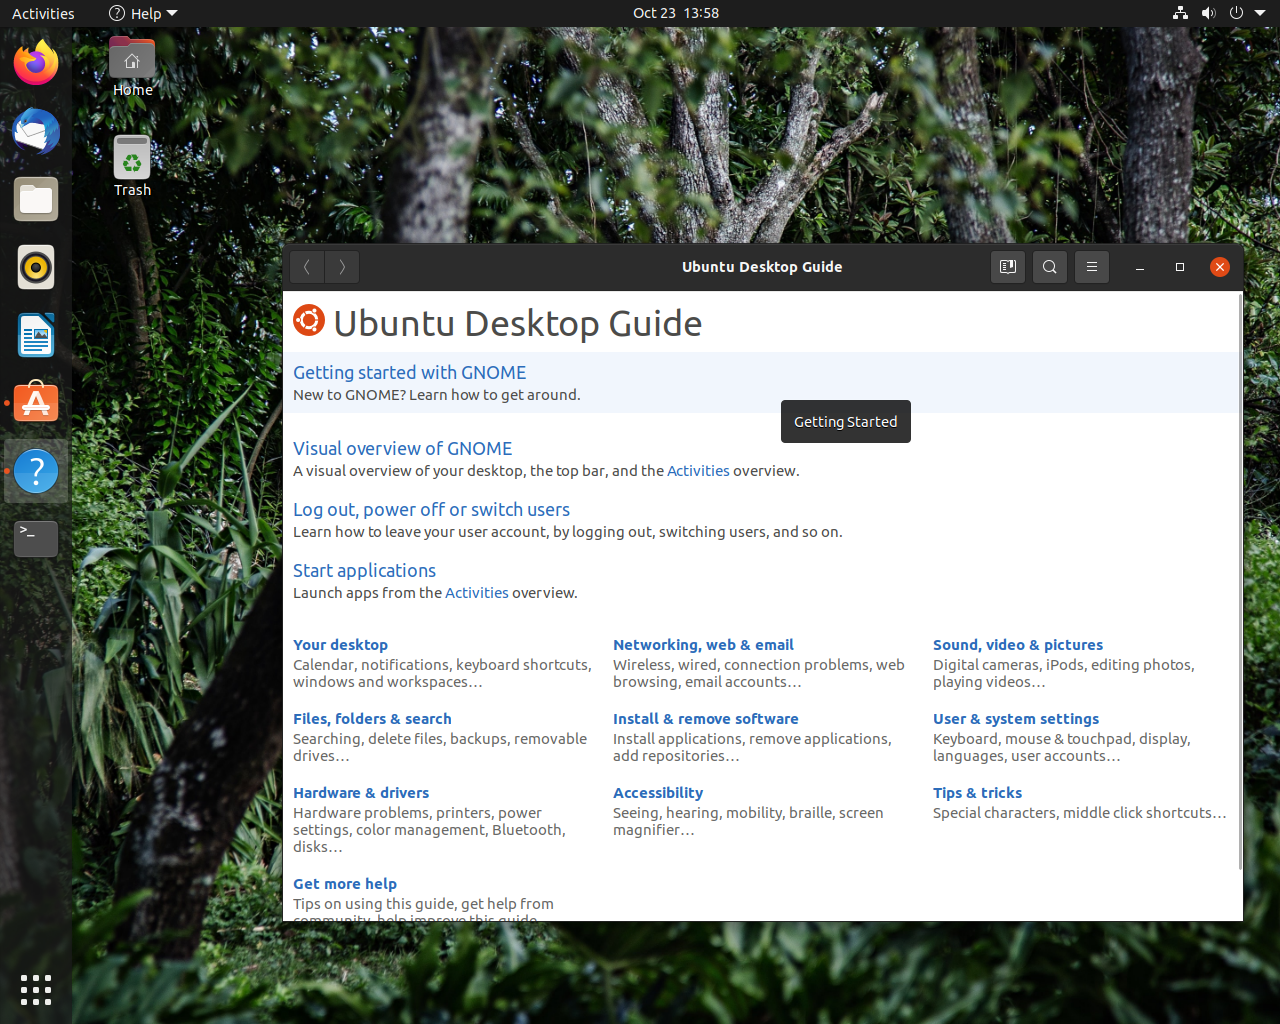This screenshot has height=1024, width=1280.
Task: Click 'New to GNOME? Learn how to get around.'
Action: click(436, 395)
